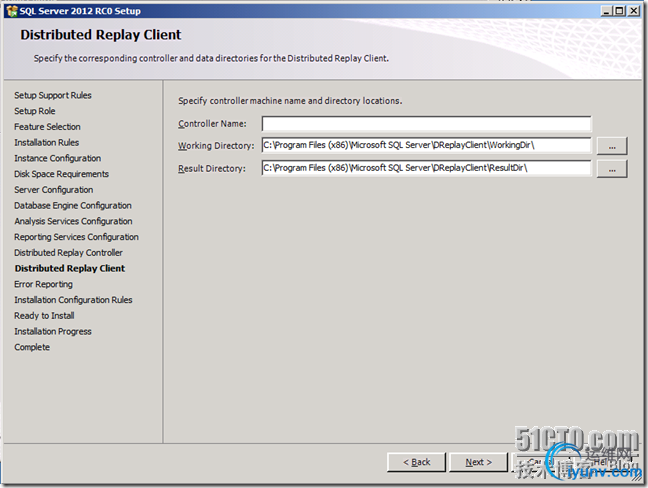Image resolution: width=648 pixels, height=488 pixels.
Task: Select the bold Distributed Replay Client step
Action: tap(70, 268)
